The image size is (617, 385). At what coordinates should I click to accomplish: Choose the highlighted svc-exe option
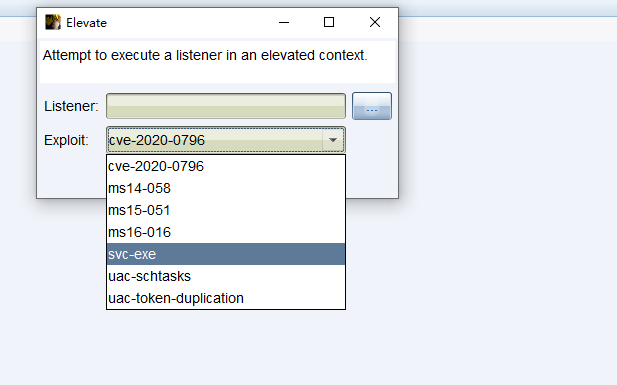(x=226, y=254)
